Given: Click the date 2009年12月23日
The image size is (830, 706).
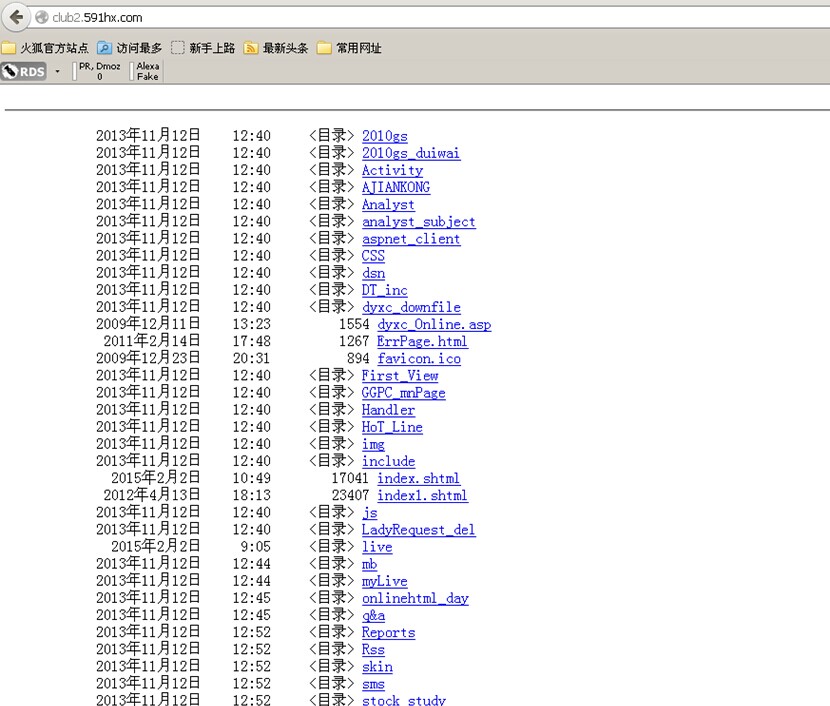Looking at the screenshot, I should [x=148, y=358].
